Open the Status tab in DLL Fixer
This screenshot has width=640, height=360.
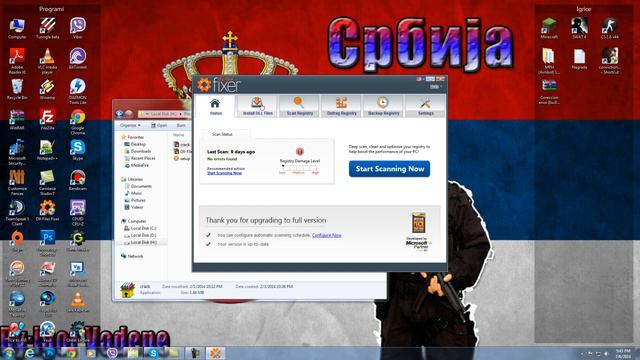[x=216, y=106]
